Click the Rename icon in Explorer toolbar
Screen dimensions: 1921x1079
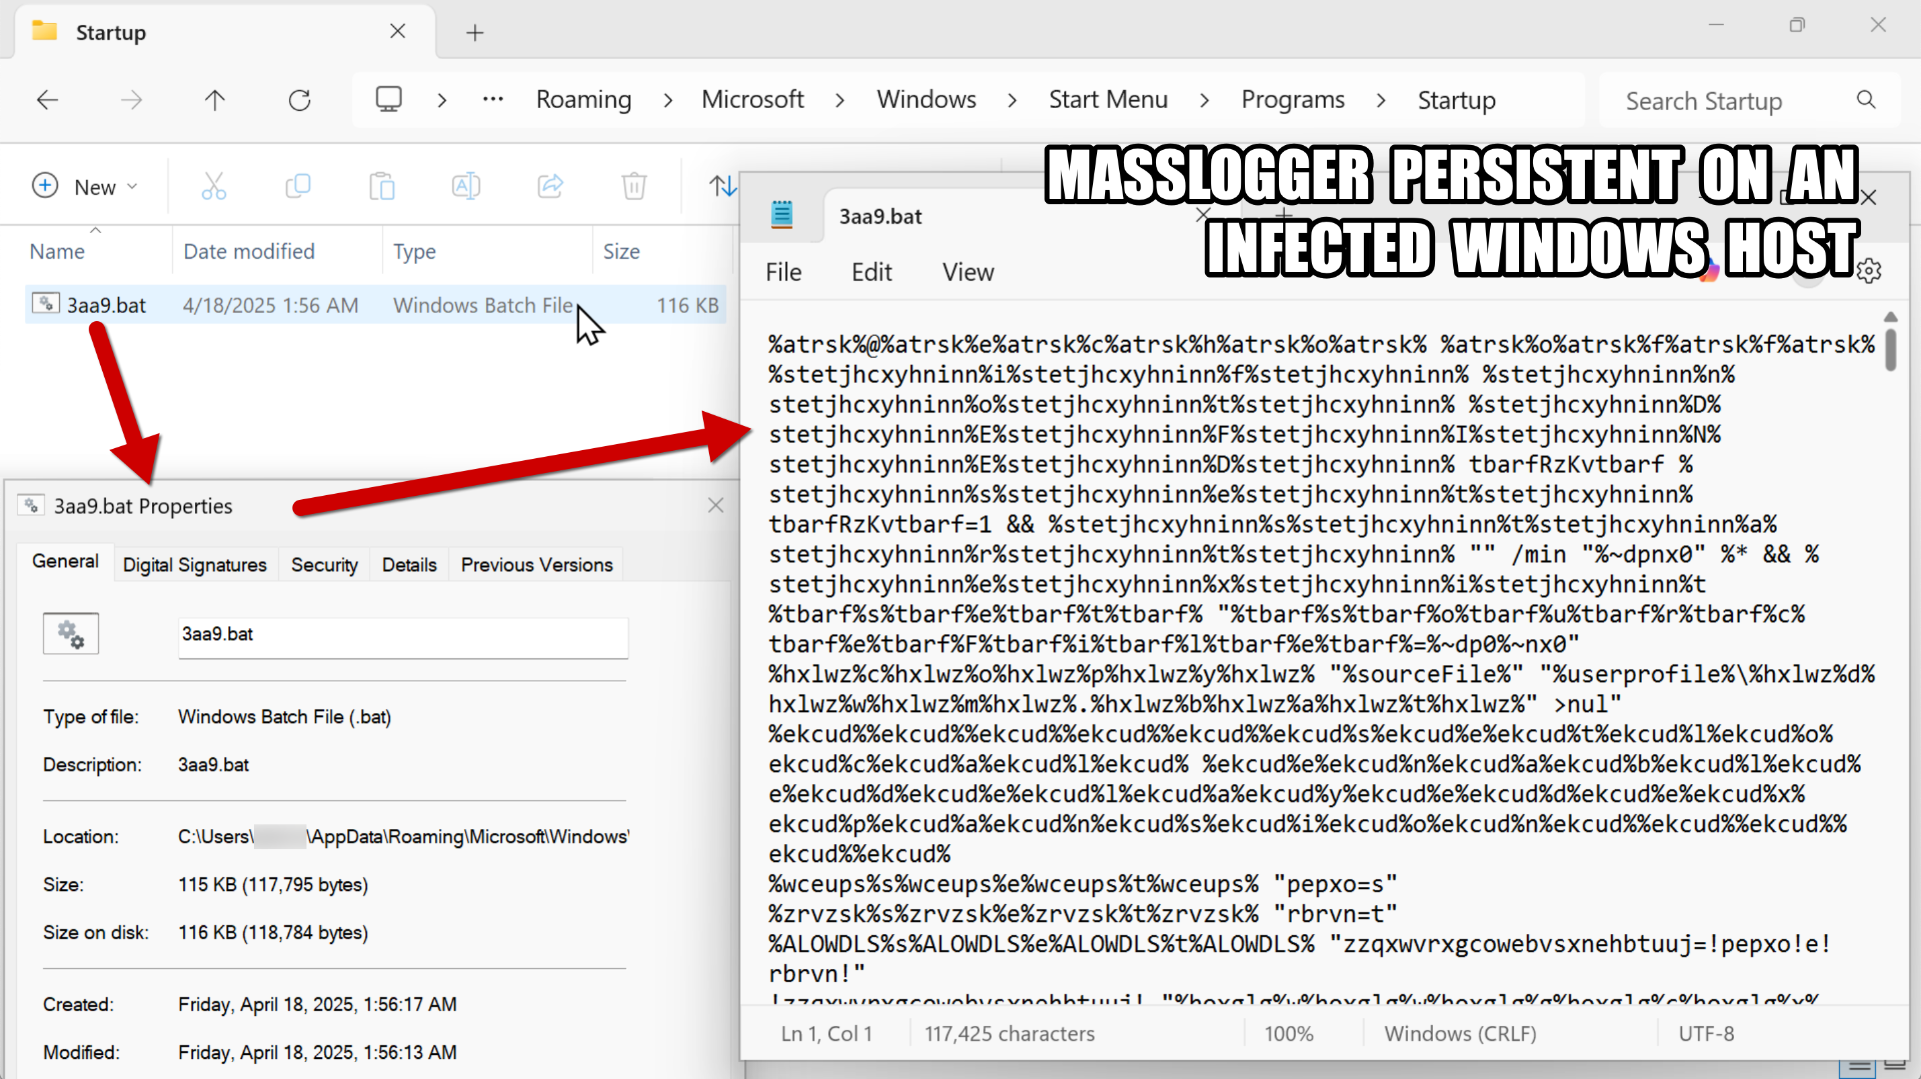466,186
